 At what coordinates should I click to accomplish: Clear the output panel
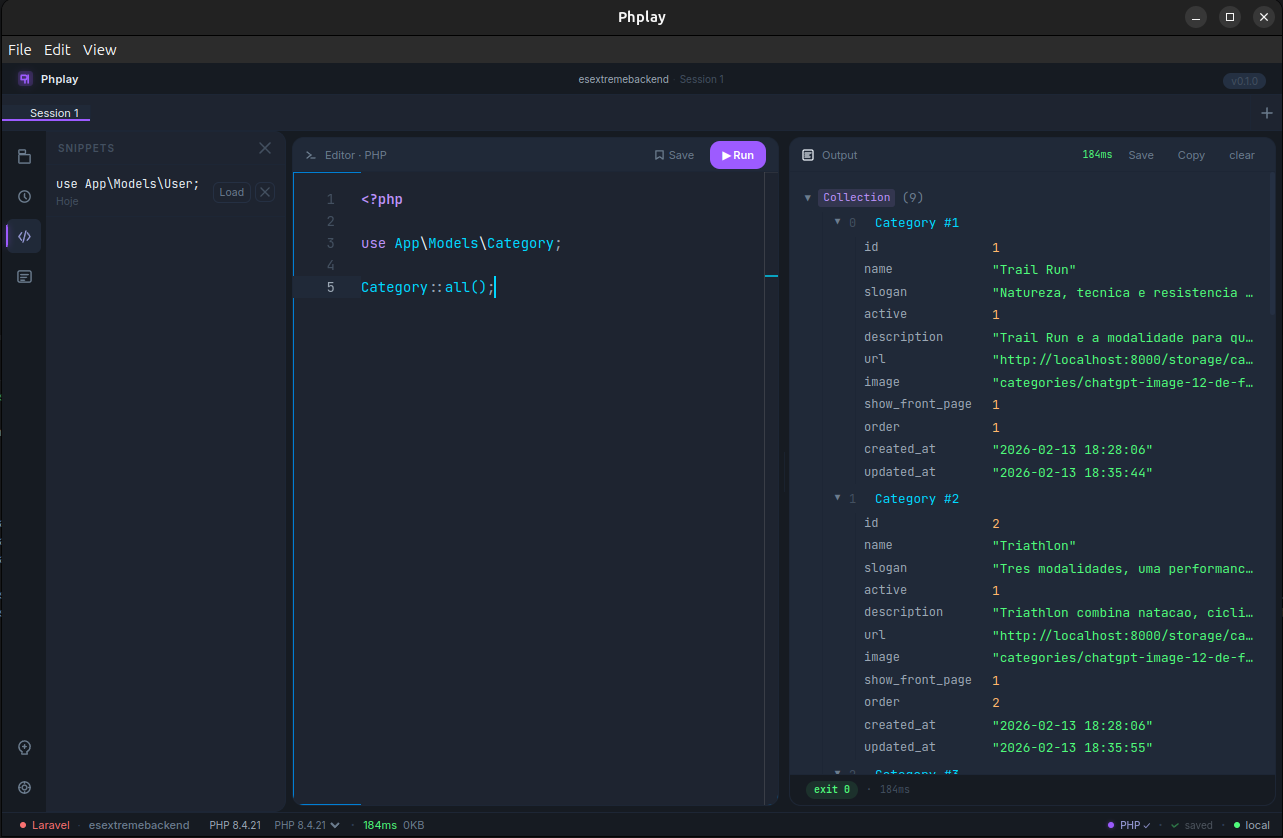(x=1242, y=155)
